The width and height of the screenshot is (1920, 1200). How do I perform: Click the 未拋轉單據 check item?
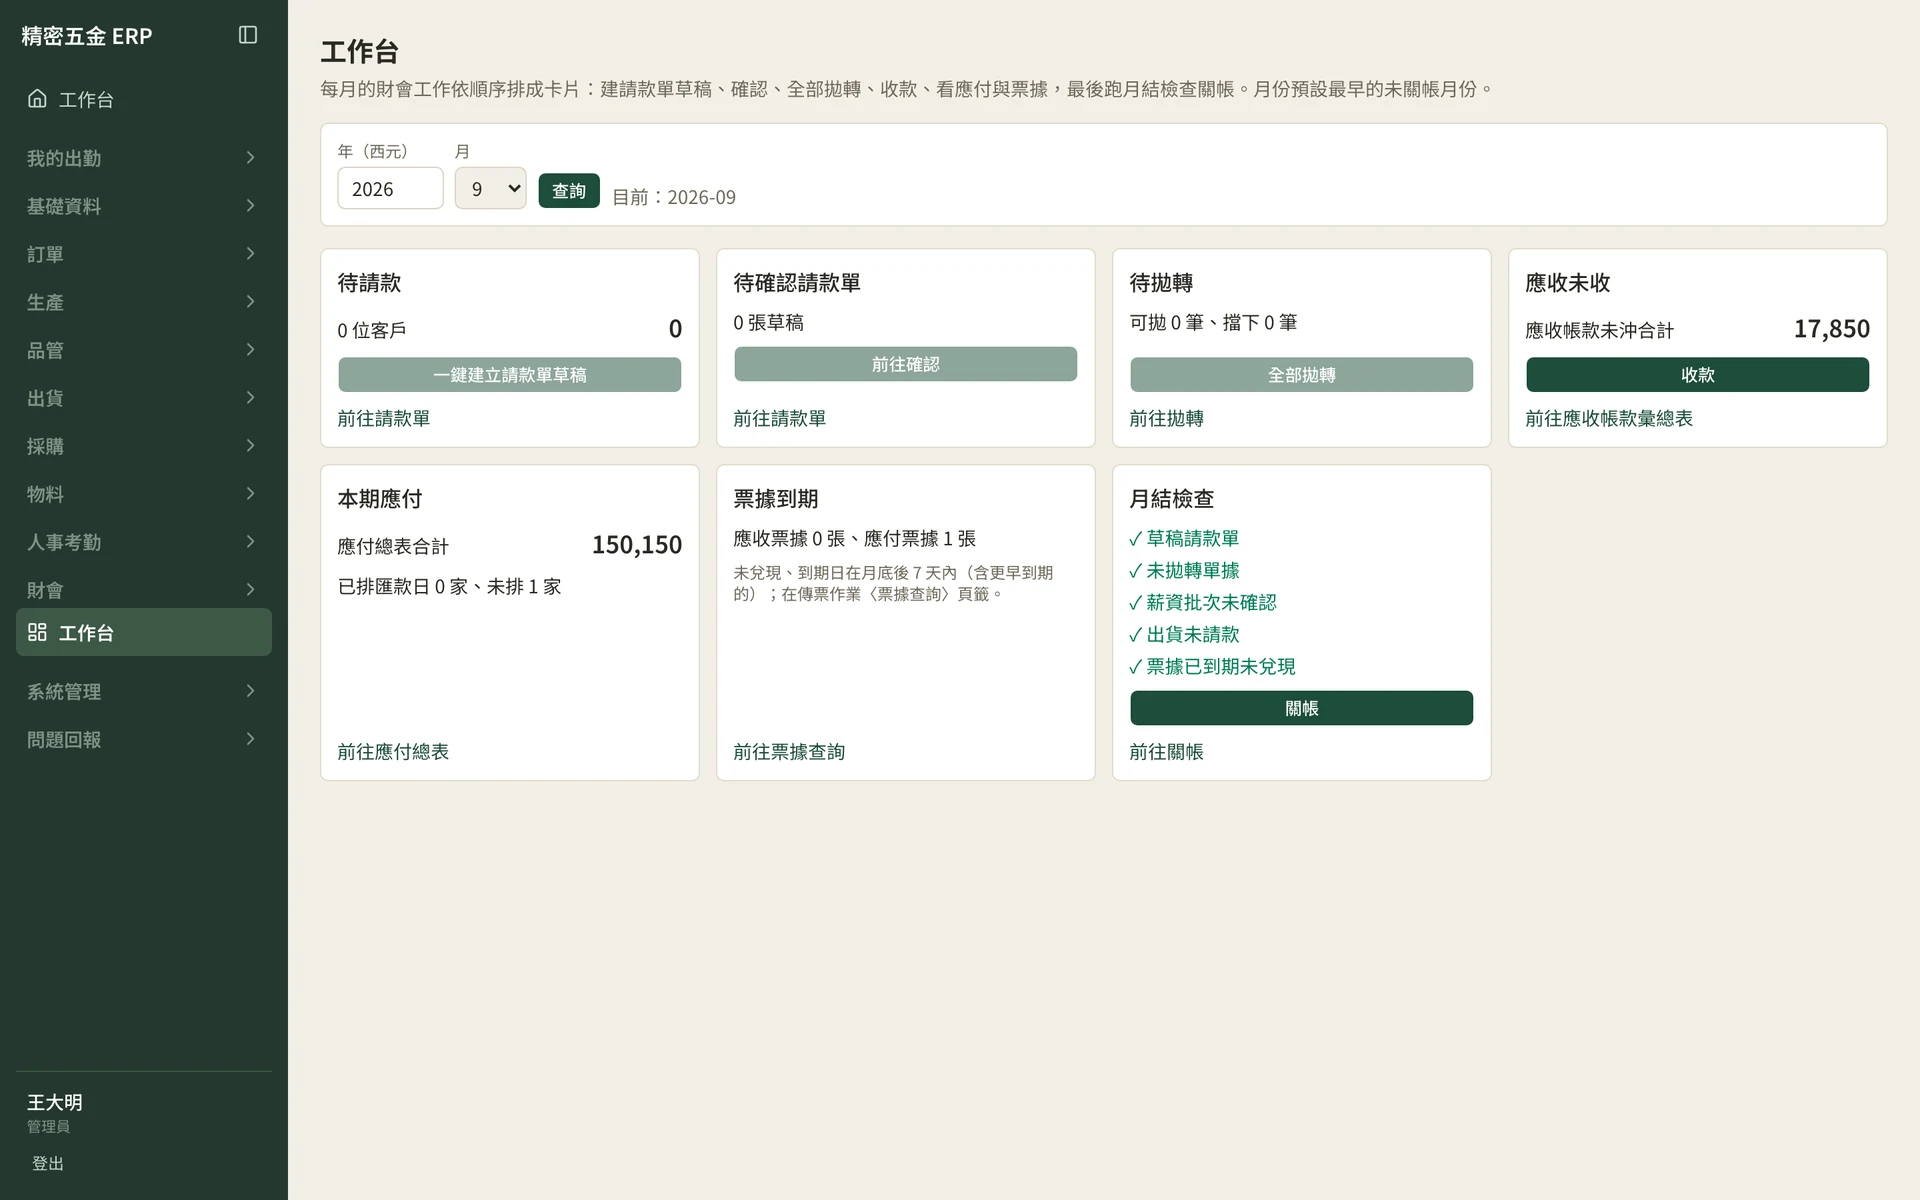point(1185,570)
